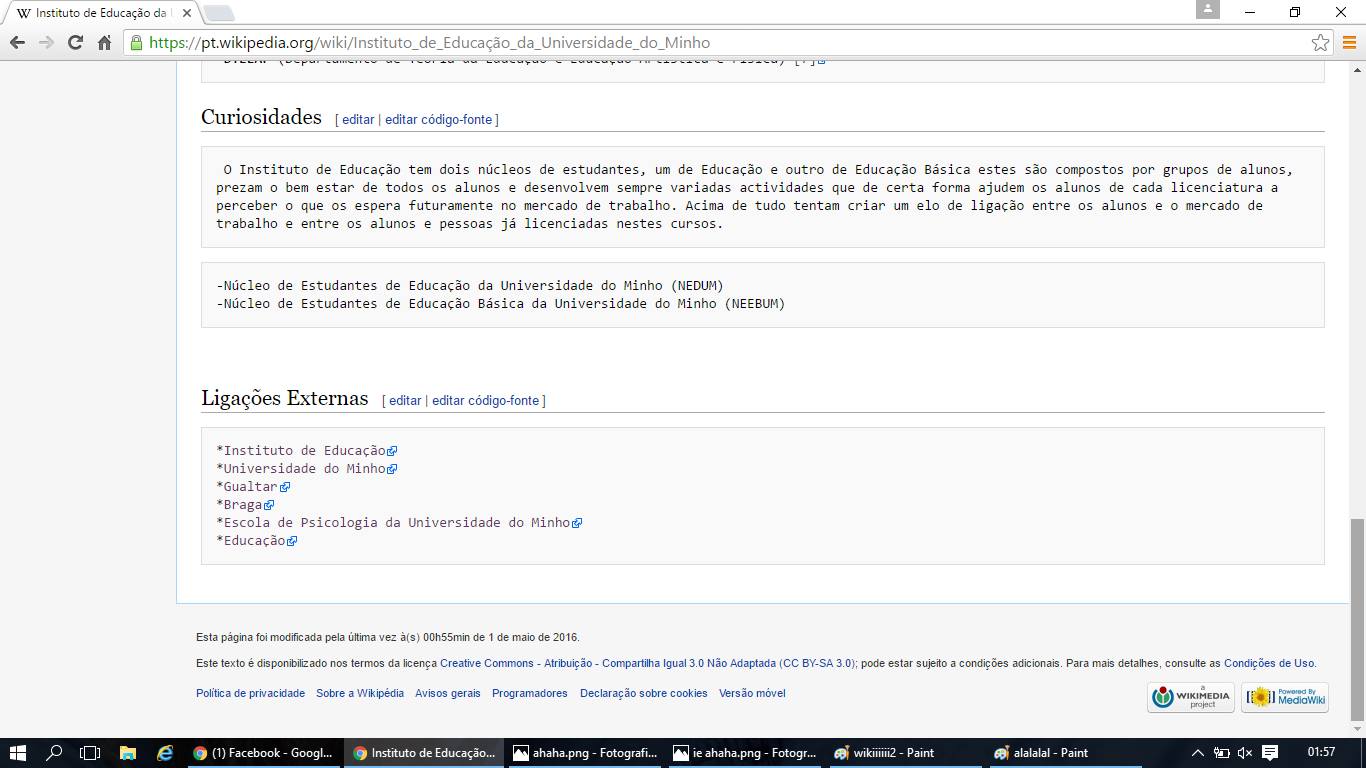Viewport: 1366px width, 768px height.
Task: Open Programadores footer link
Action: point(530,693)
